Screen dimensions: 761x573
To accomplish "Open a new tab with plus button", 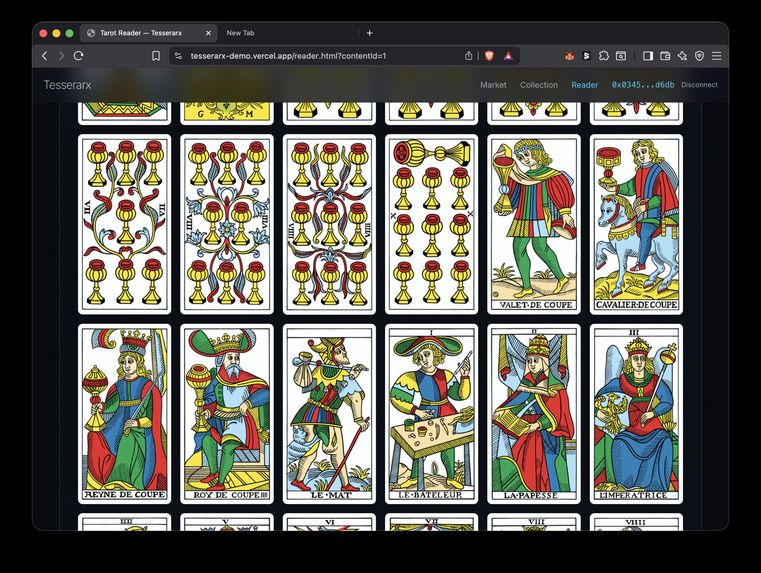I will tap(369, 33).
